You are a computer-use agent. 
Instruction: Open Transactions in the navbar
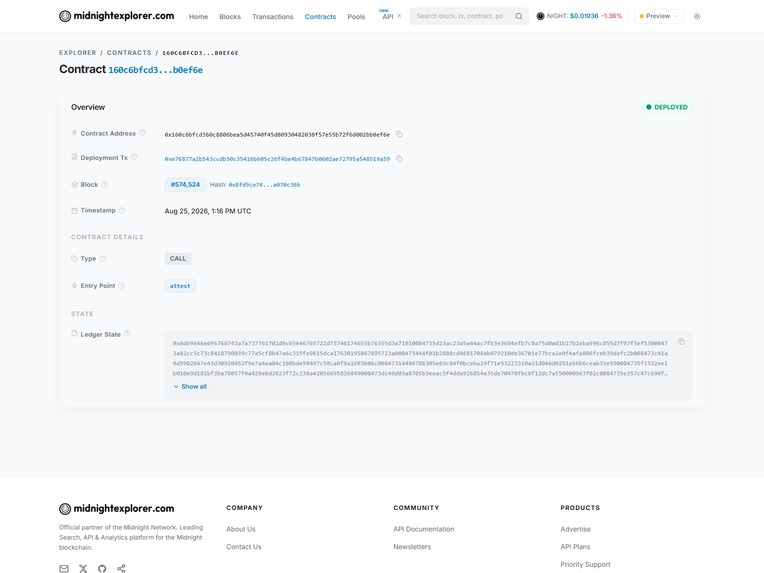[273, 17]
